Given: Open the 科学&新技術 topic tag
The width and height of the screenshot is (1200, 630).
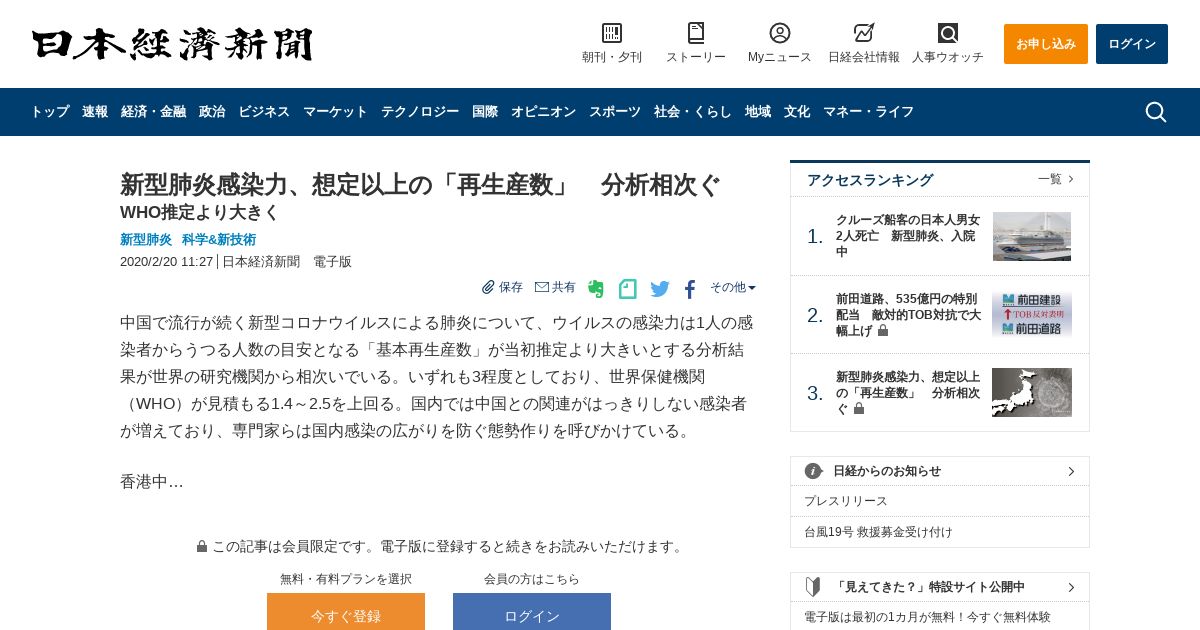Looking at the screenshot, I should click(219, 240).
